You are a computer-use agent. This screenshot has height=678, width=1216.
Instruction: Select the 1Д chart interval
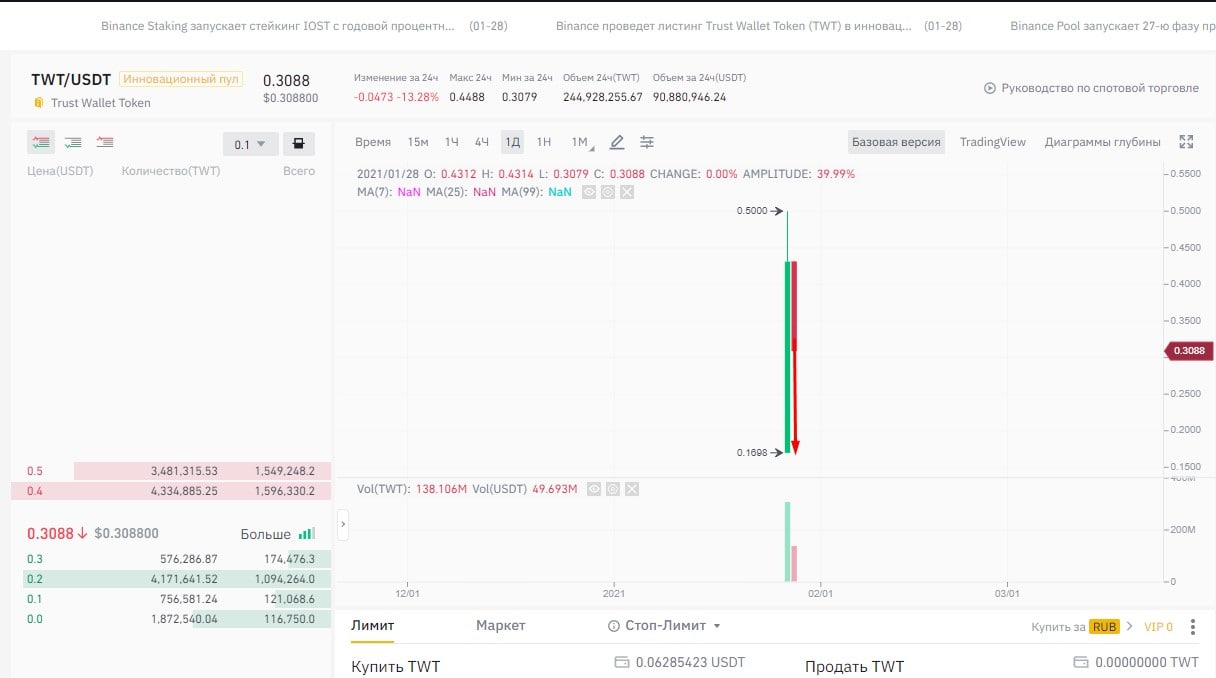click(x=513, y=142)
